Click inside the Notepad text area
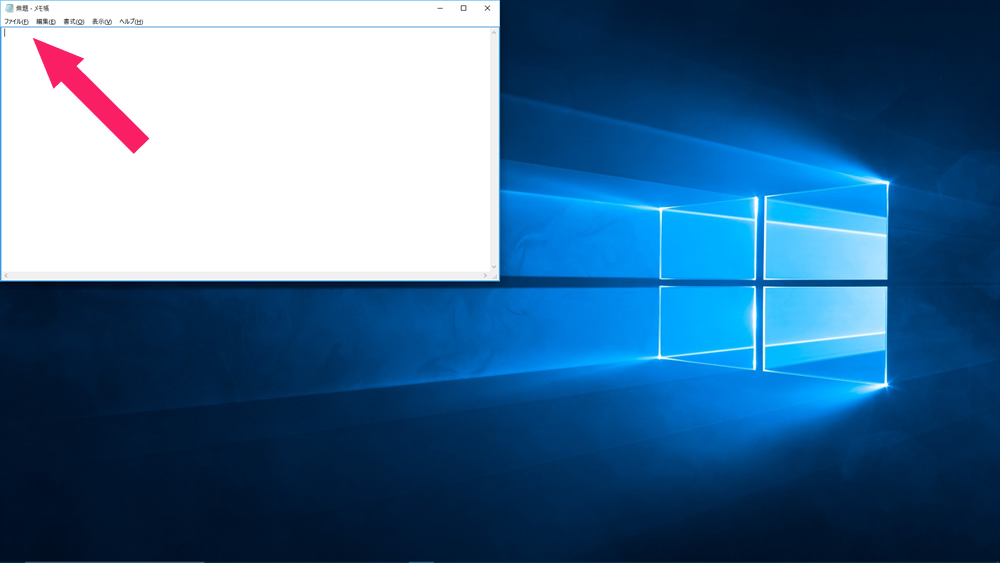The height and width of the screenshot is (563, 1000). tap(246, 150)
